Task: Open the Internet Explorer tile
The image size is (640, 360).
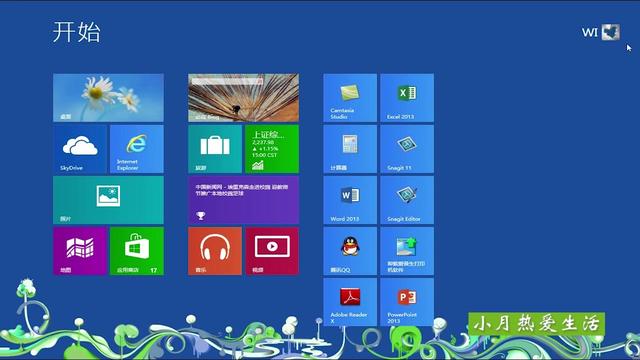Action: [x=137, y=149]
